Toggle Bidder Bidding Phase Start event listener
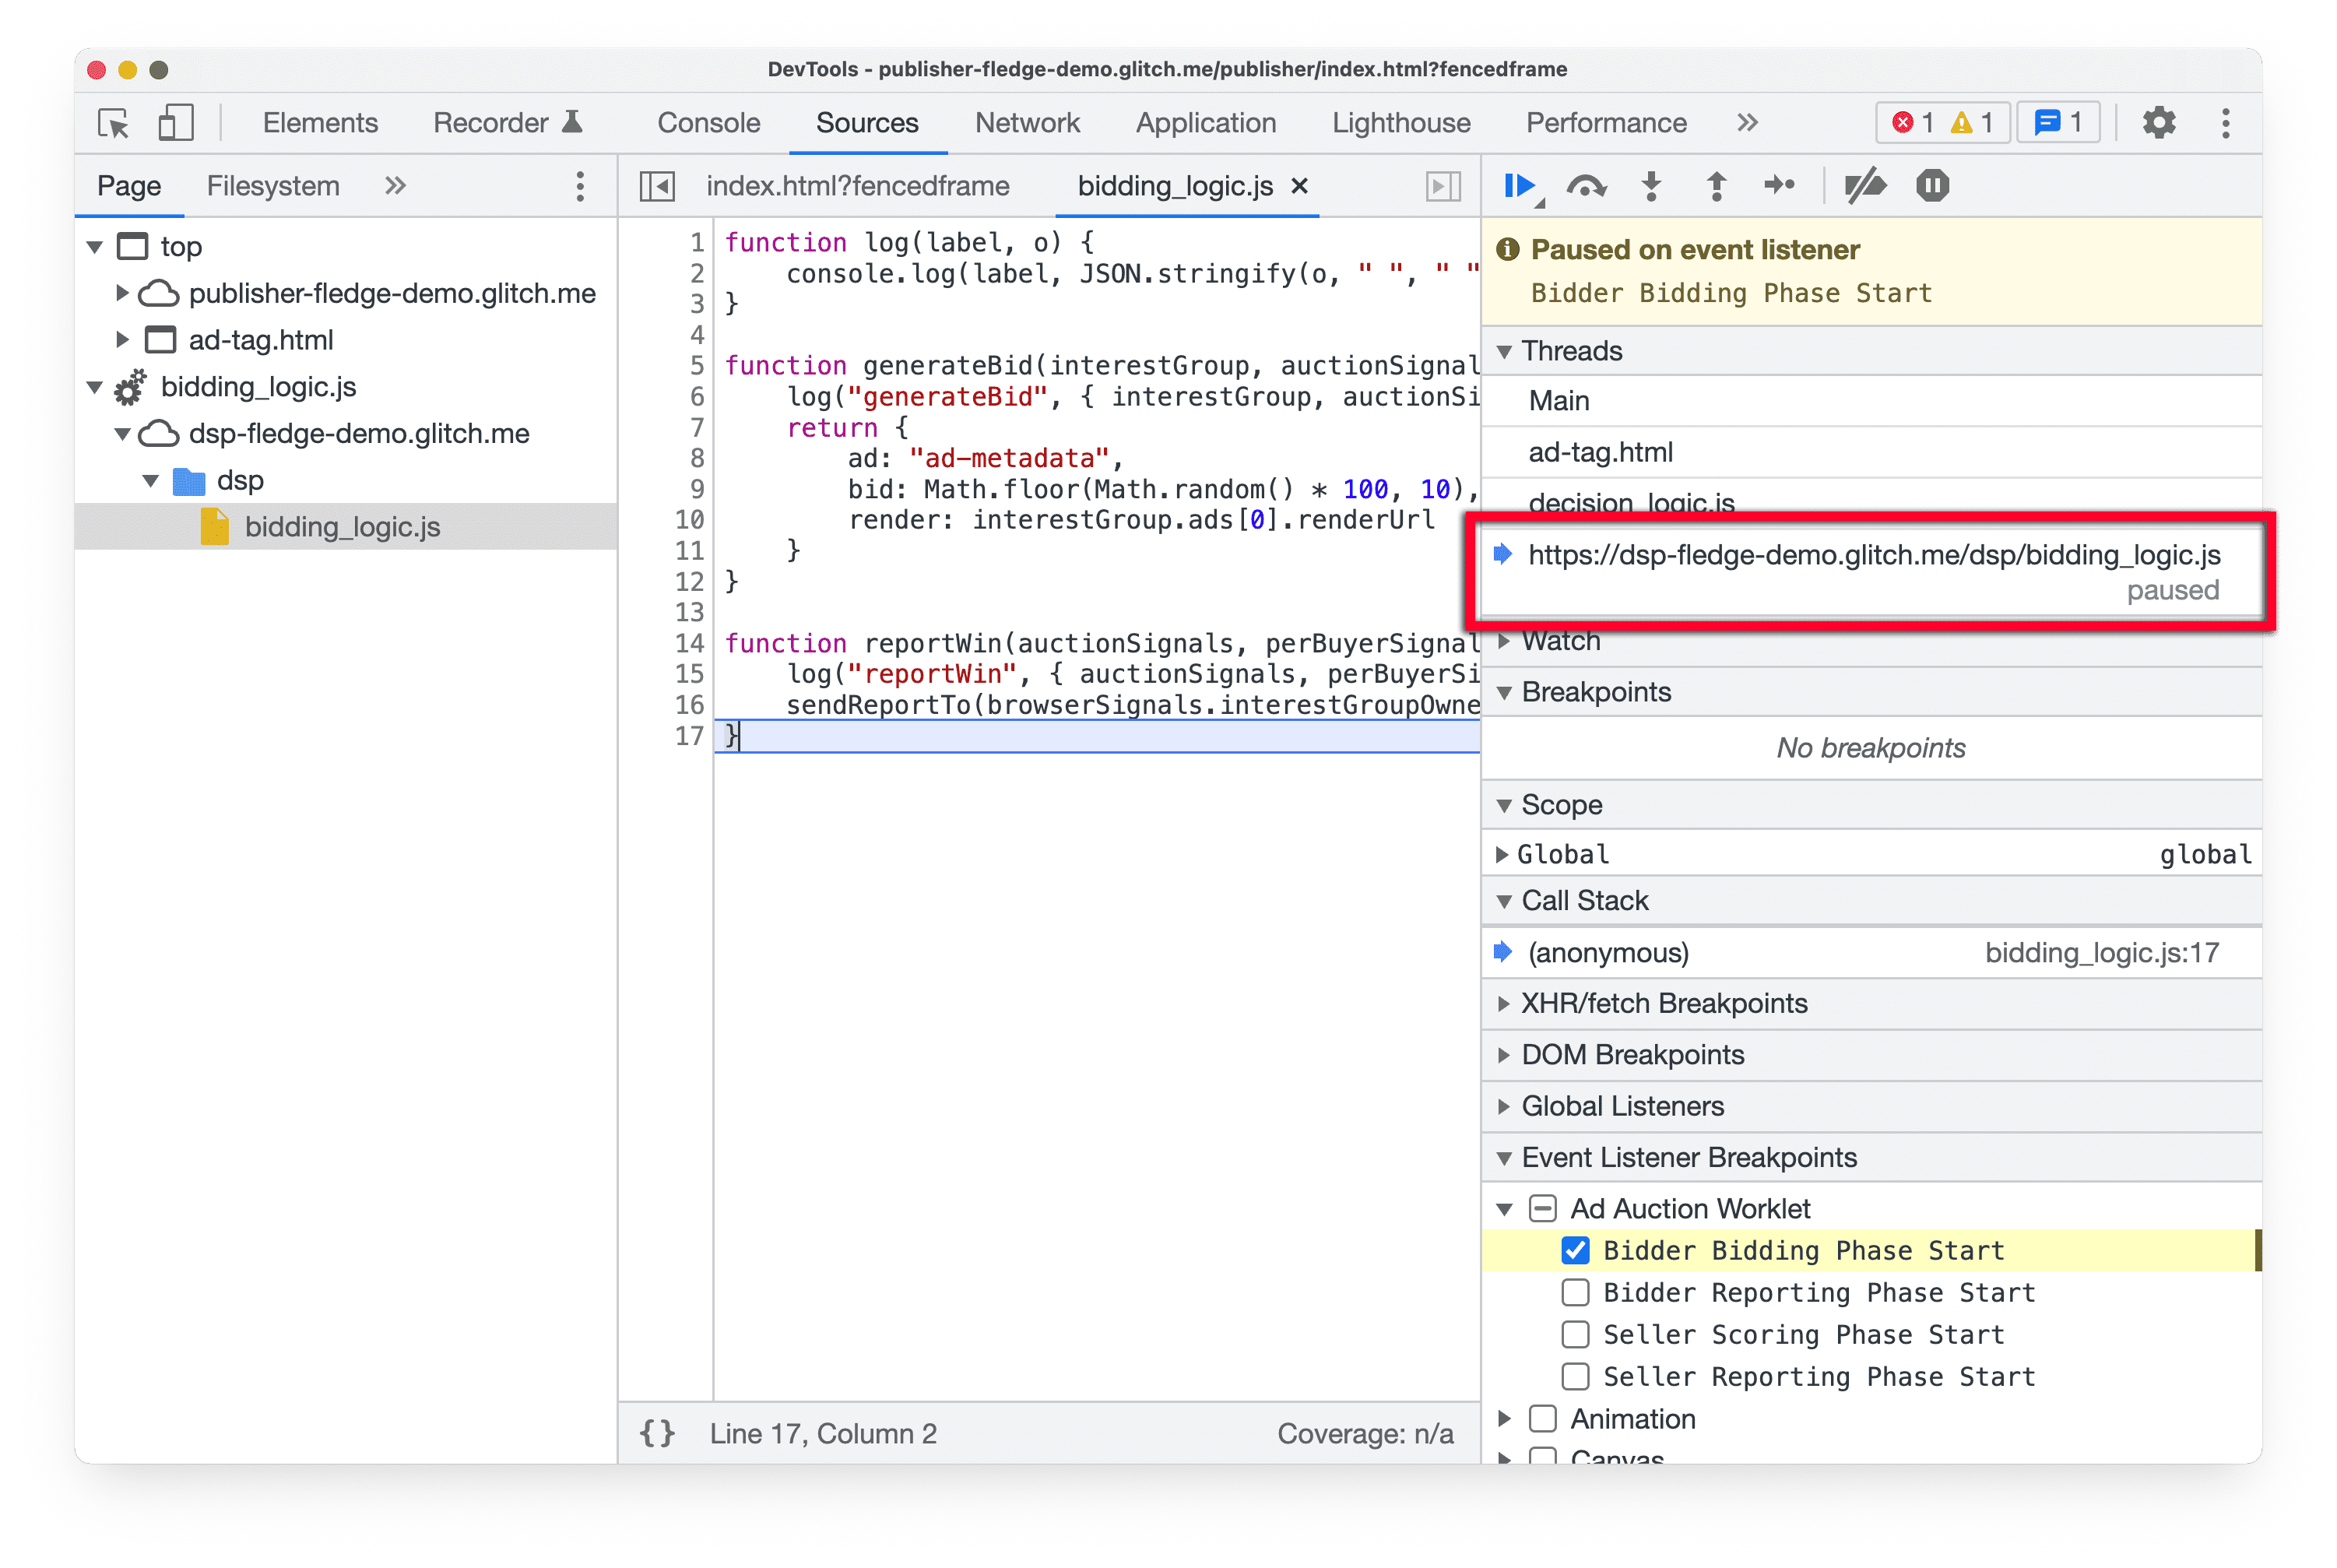This screenshot has width=2337, height=1568. tap(1573, 1250)
